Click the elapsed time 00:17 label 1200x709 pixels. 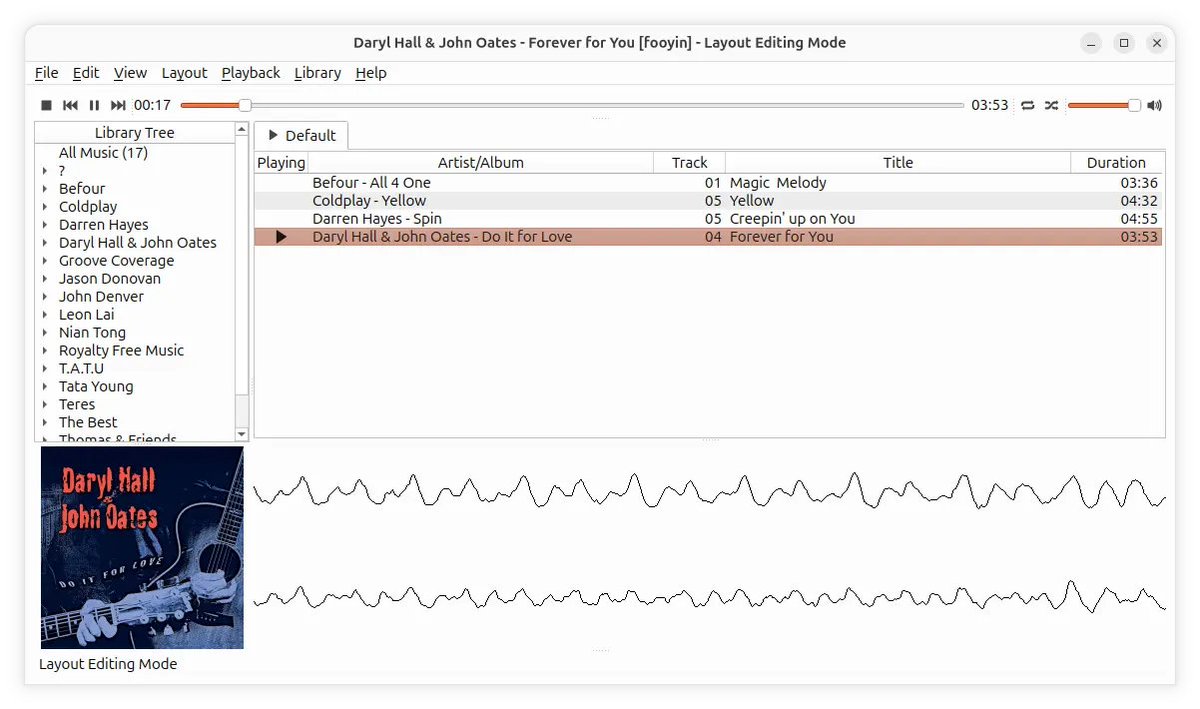pyautogui.click(x=152, y=105)
